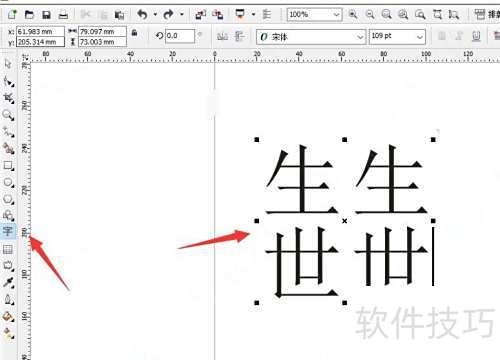500x360 pixels.
Task: Undo the last action
Action: tap(142, 14)
